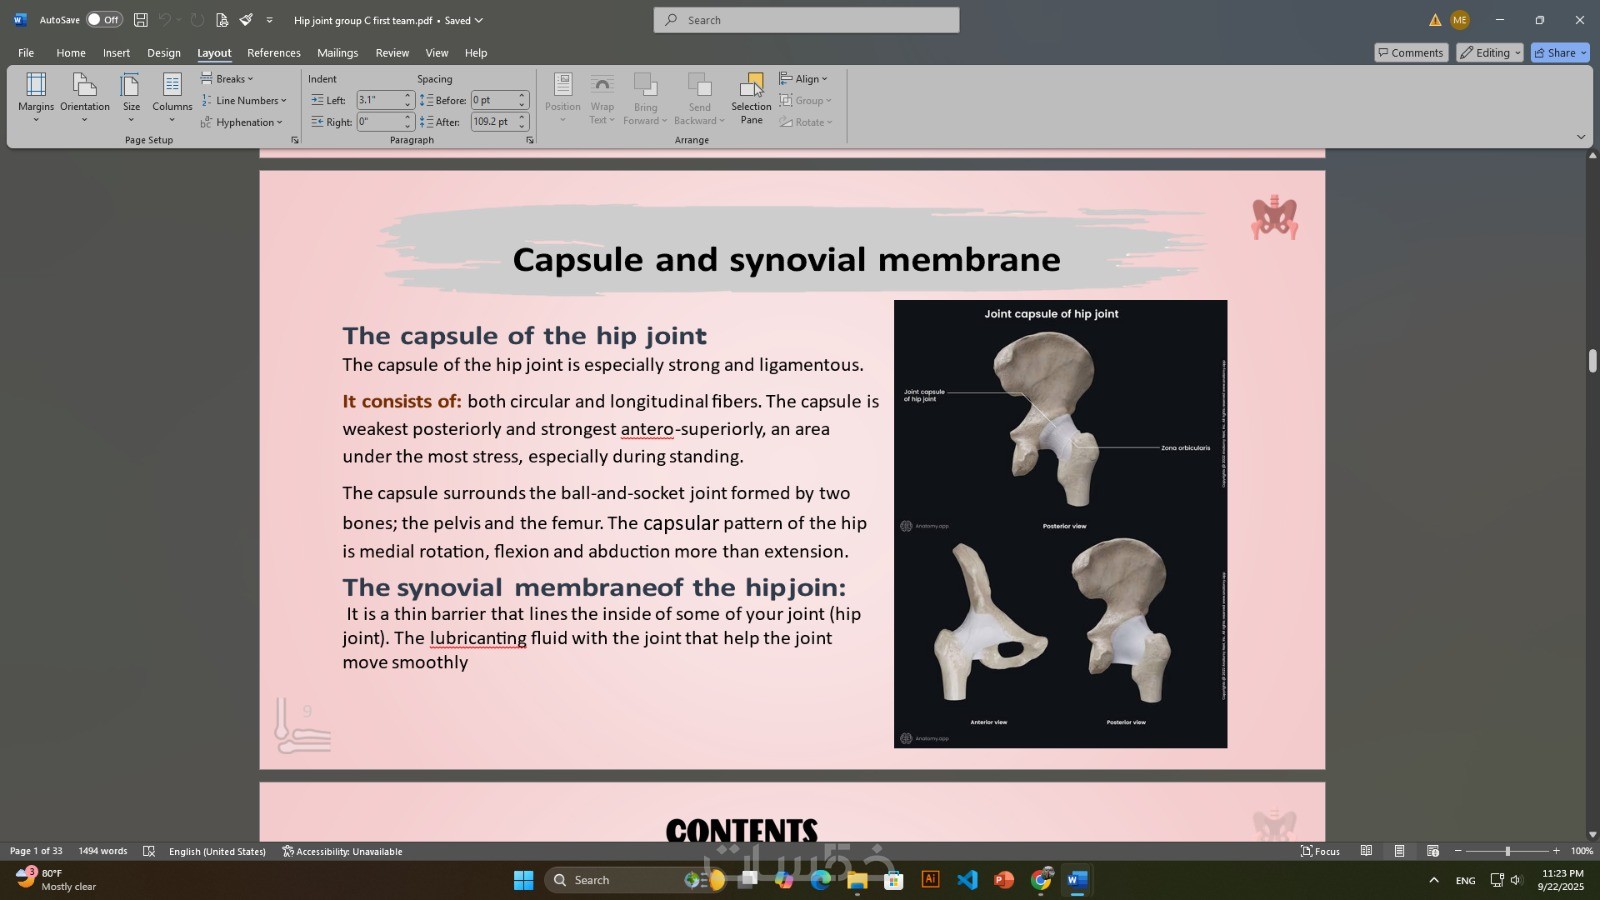Open the Size page options
This screenshot has height=900, width=1600.
point(131,97)
